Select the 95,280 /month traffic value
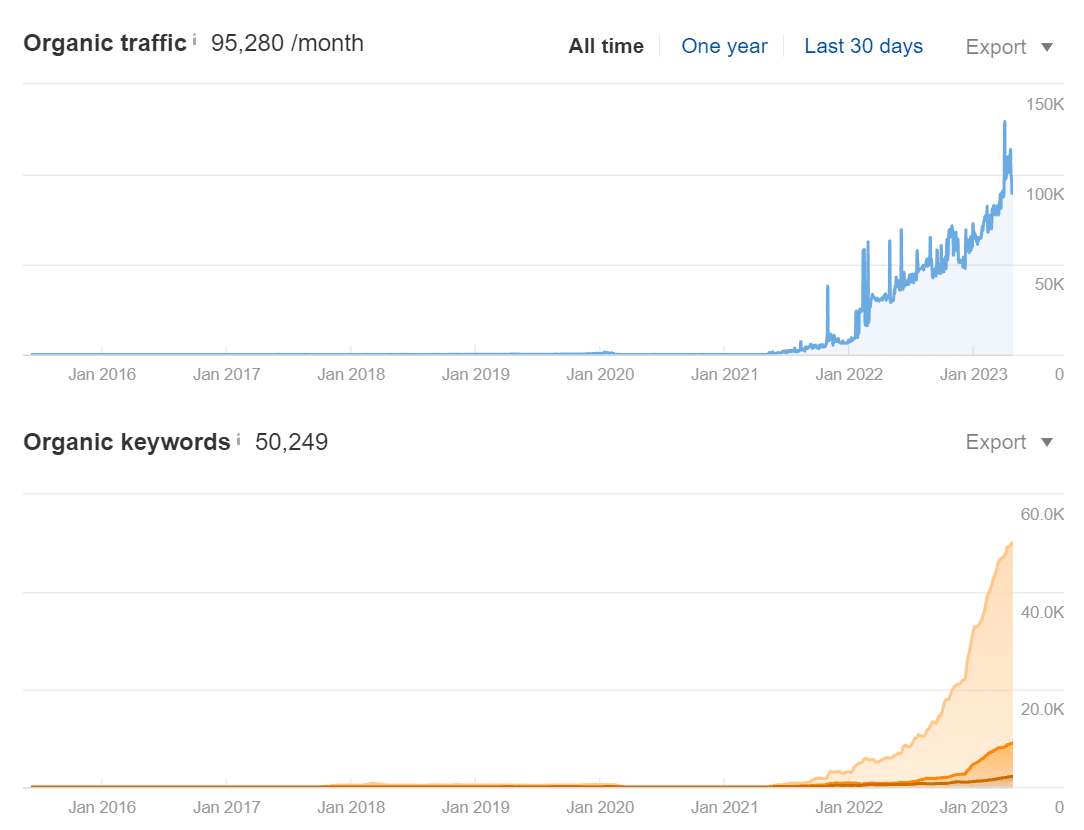 [x=287, y=43]
